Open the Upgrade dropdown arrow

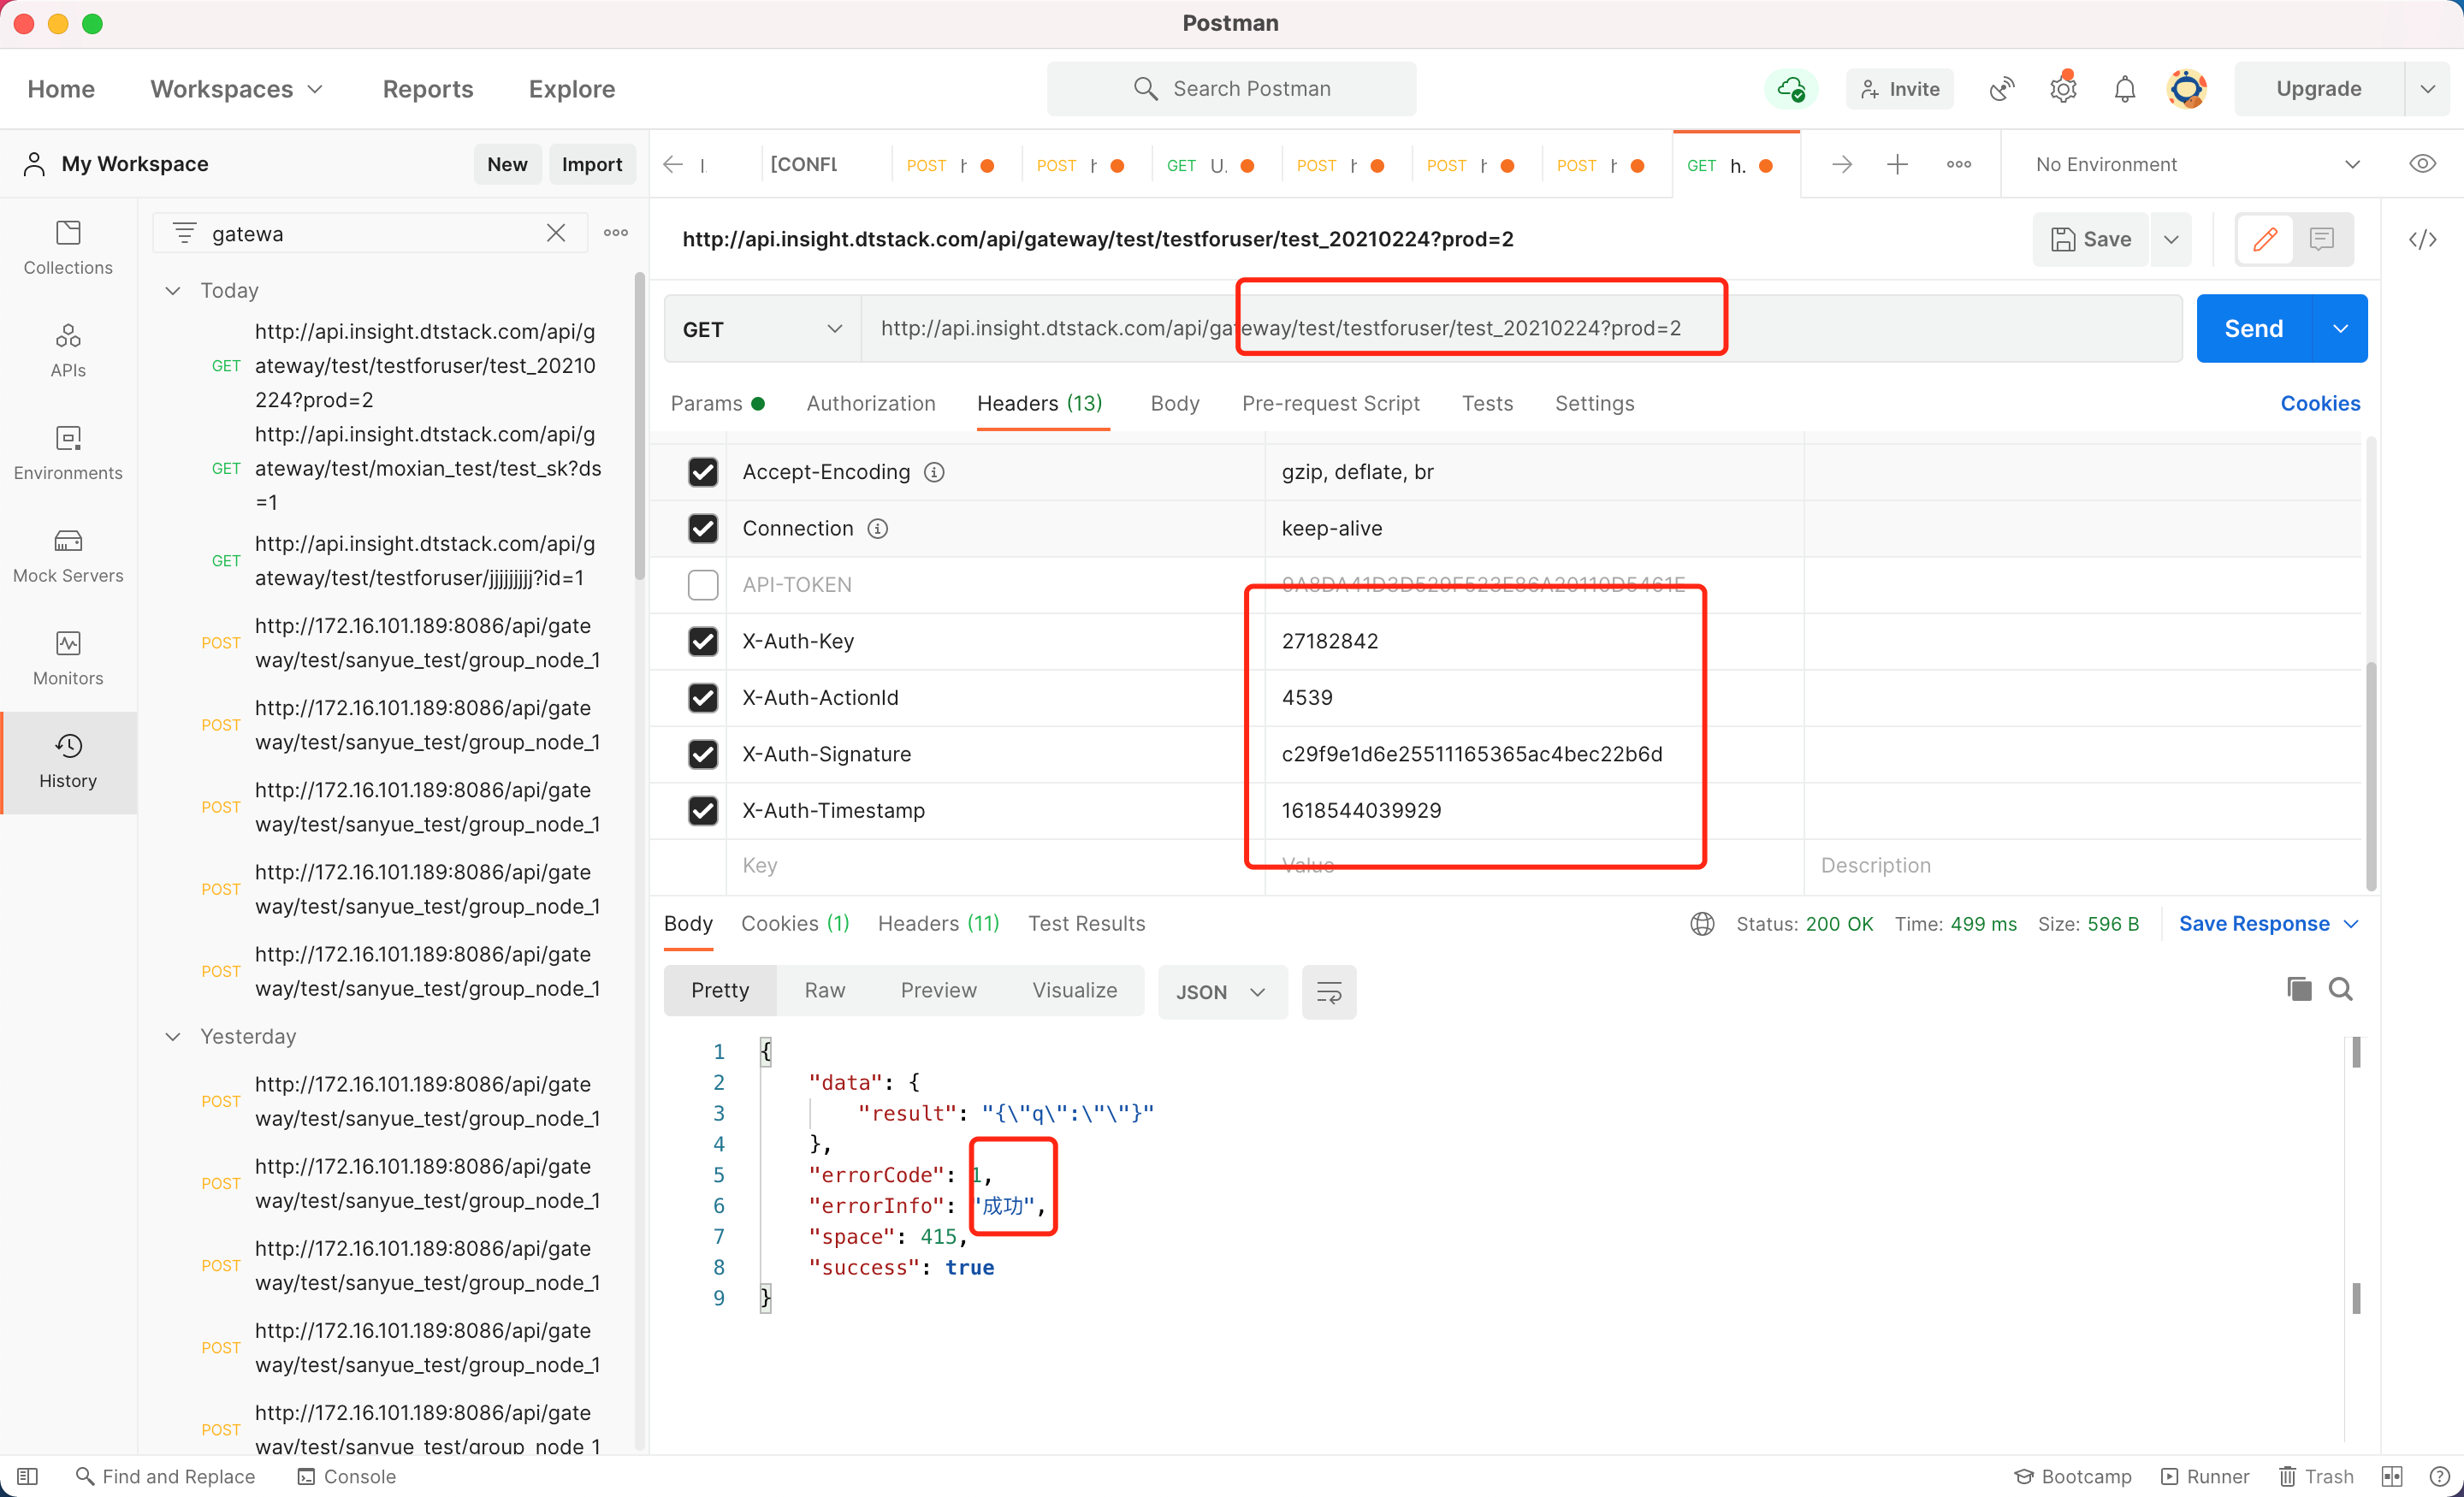pos(2427,89)
